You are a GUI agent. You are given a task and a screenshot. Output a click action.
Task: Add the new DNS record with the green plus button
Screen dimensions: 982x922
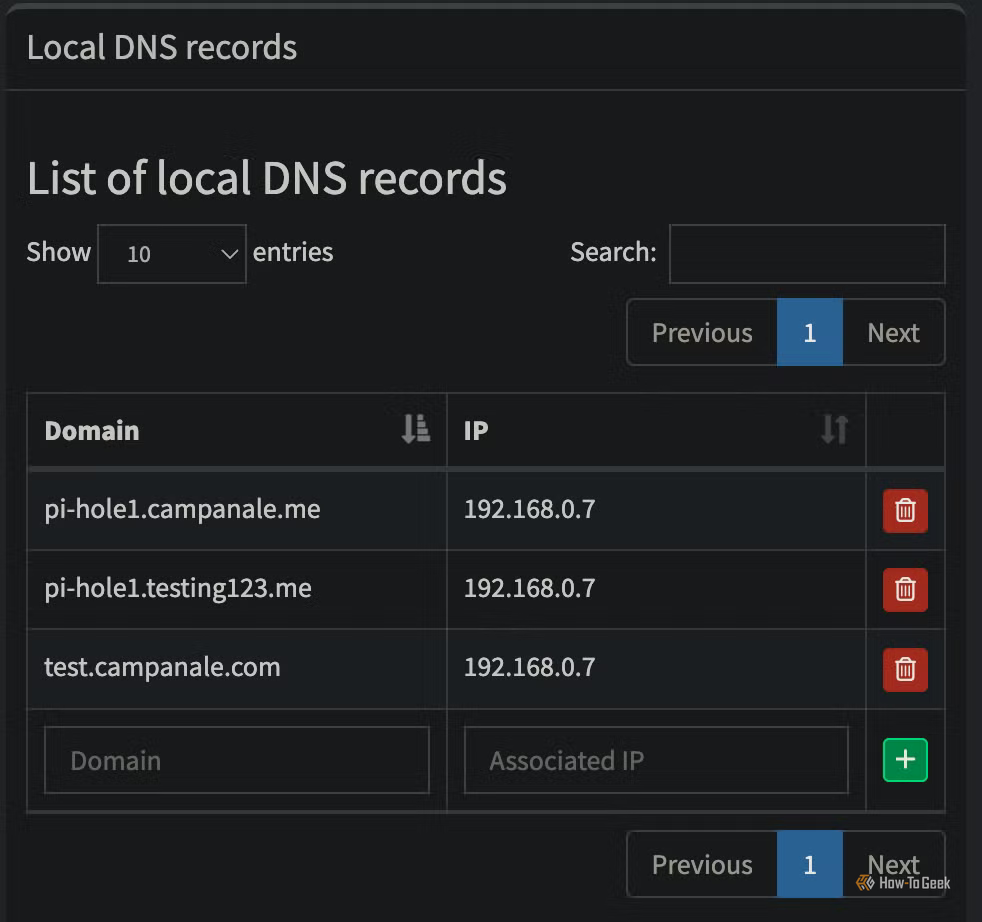pyautogui.click(x=905, y=760)
